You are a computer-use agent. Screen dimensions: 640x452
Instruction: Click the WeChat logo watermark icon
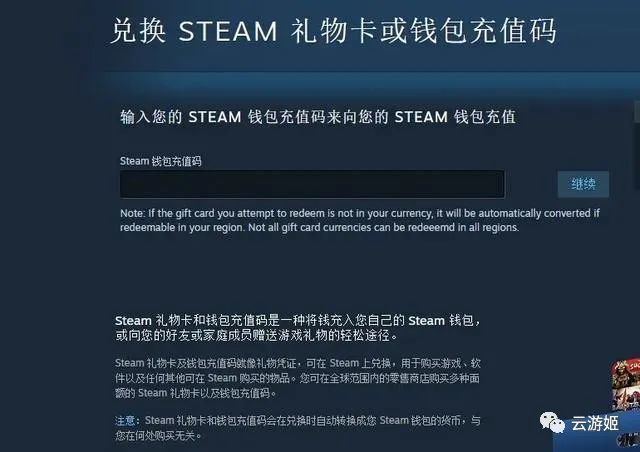pyautogui.click(x=552, y=422)
